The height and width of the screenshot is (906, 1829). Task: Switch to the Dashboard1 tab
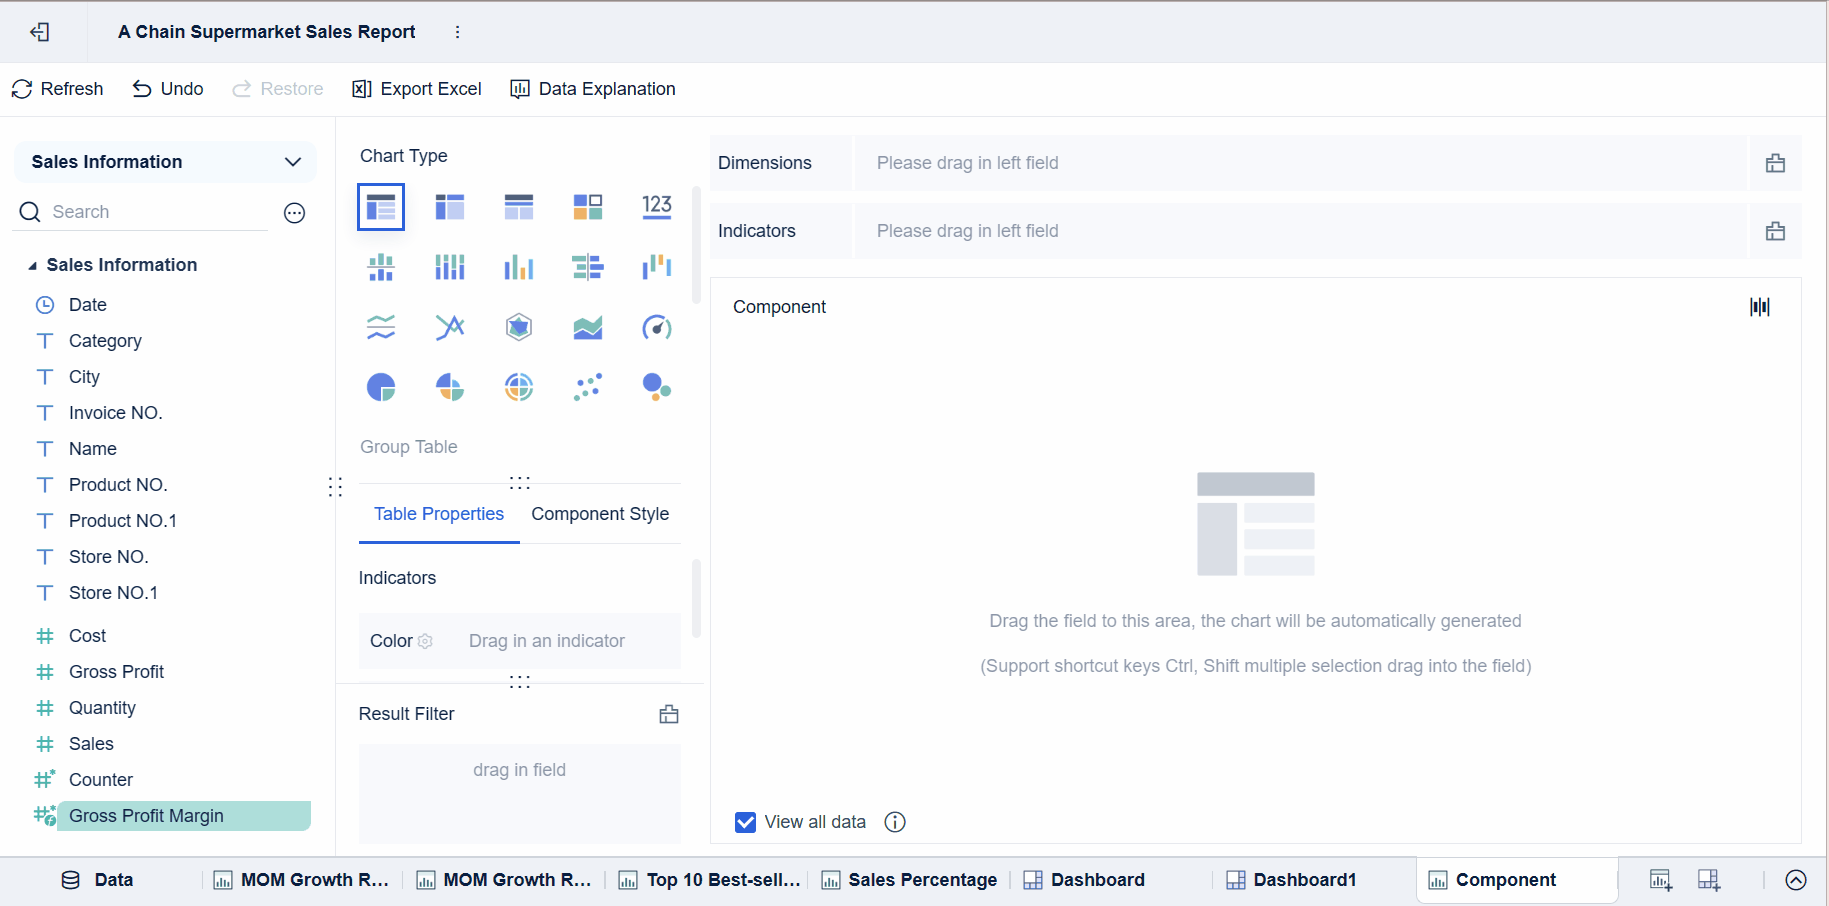click(x=1303, y=880)
